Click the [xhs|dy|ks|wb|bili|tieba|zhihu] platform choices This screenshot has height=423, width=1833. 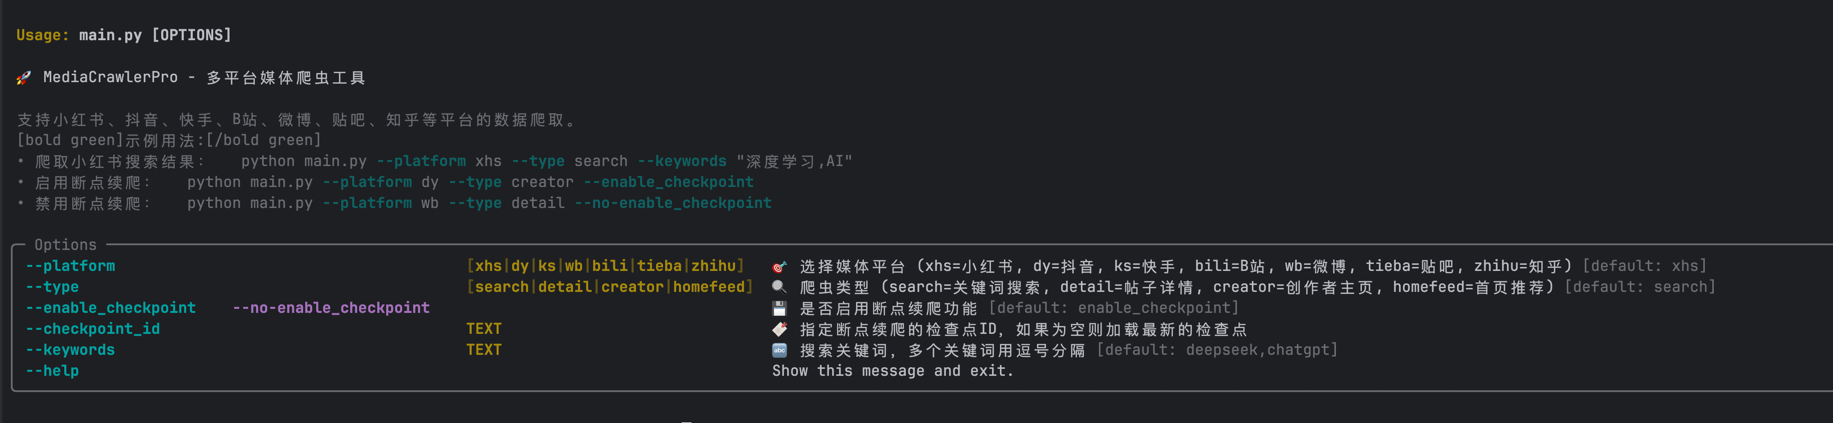click(x=605, y=266)
